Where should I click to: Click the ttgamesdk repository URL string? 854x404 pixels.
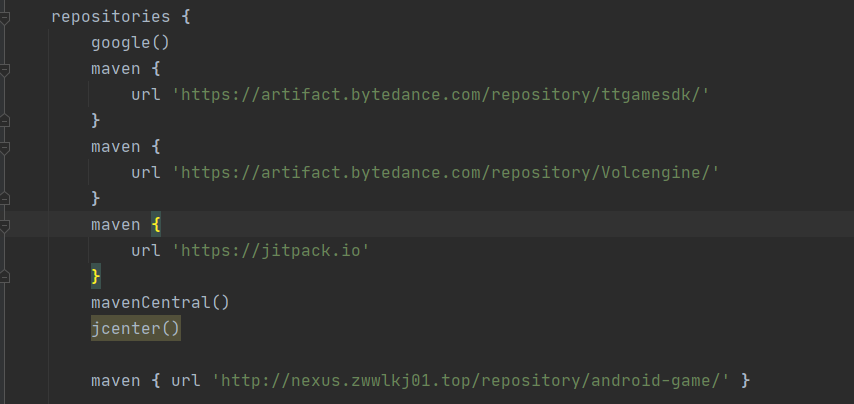tap(440, 95)
